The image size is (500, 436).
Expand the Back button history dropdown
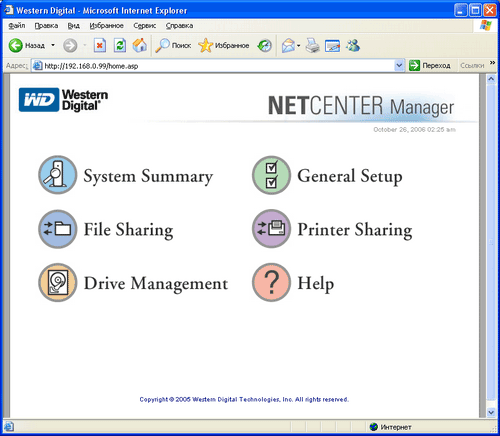point(53,45)
